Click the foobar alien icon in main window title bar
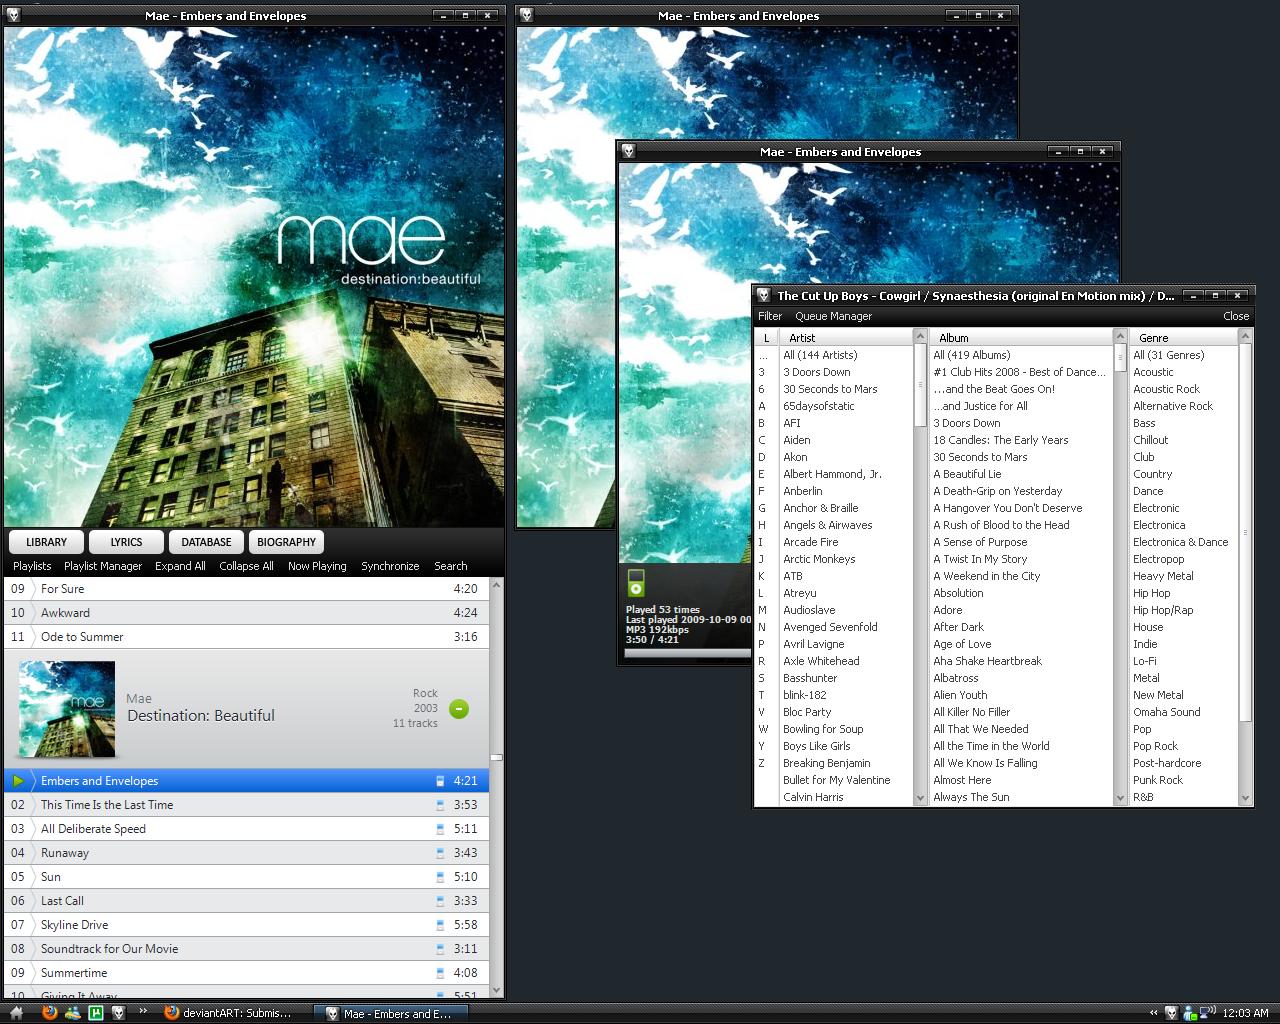 tap(14, 15)
